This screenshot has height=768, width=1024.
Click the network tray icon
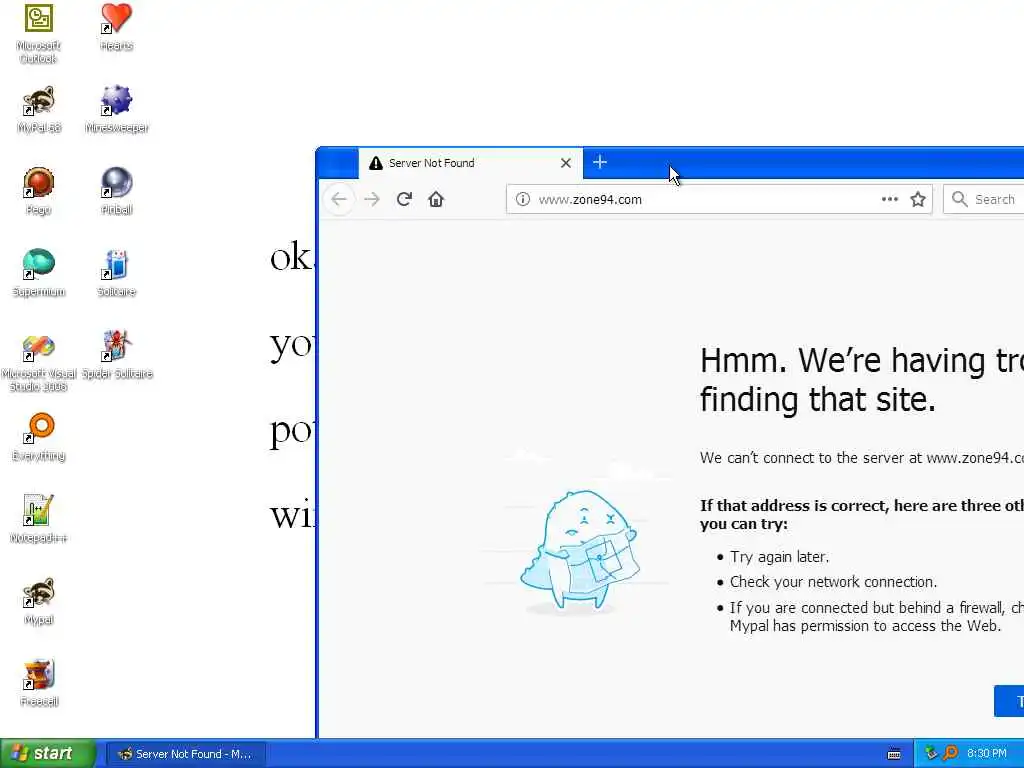coord(931,753)
